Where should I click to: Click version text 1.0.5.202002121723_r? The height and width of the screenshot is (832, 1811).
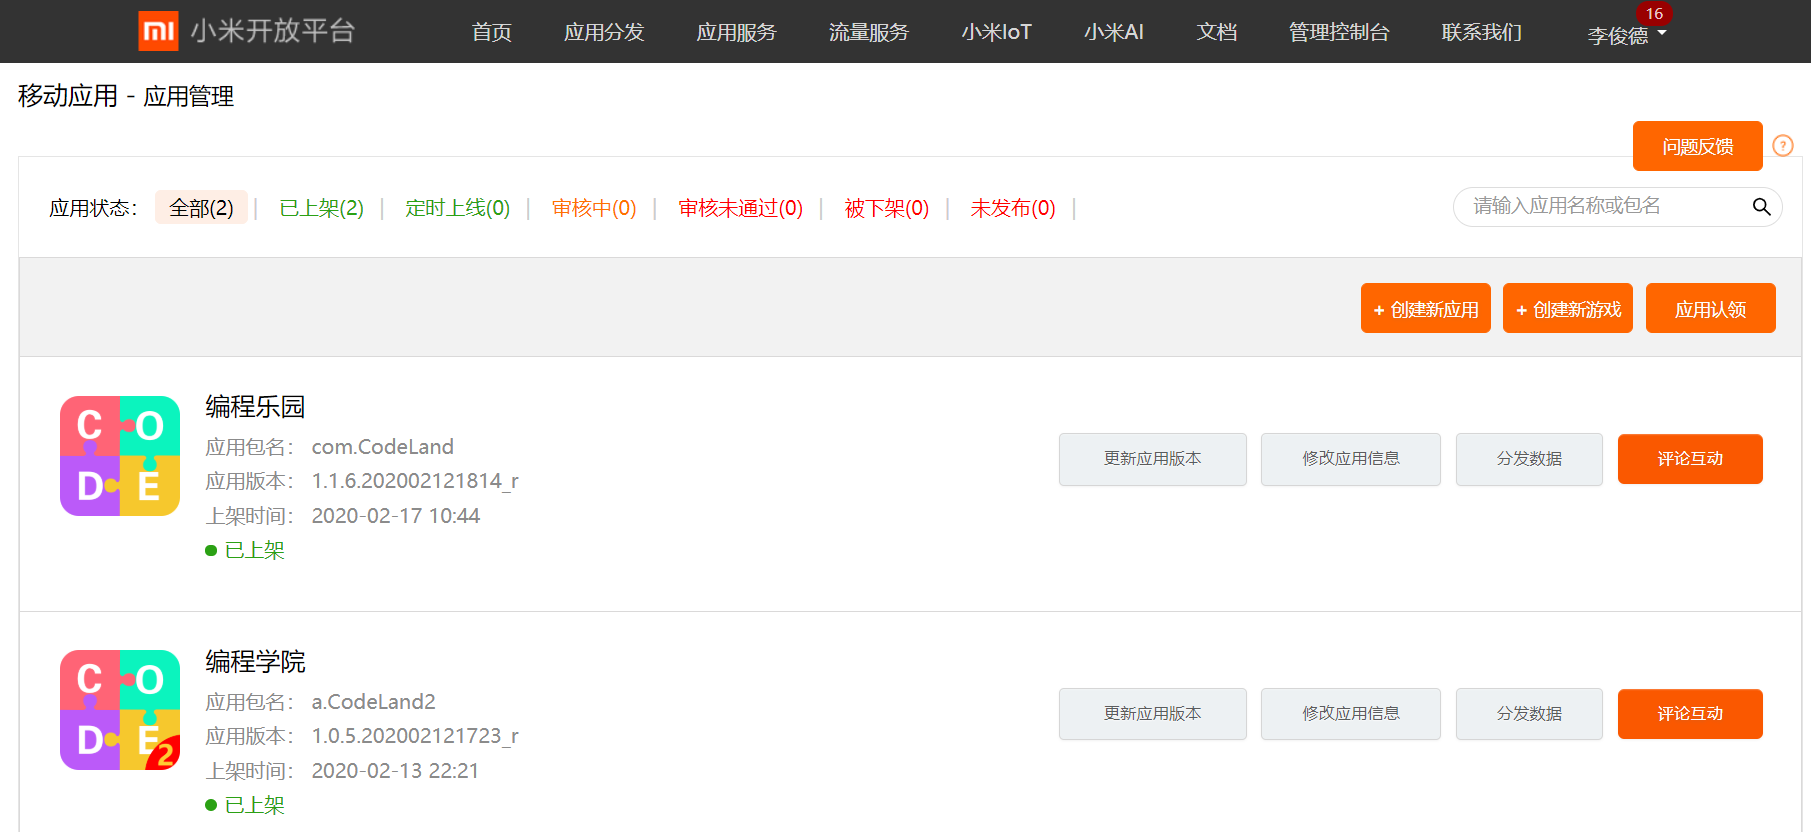[415, 736]
